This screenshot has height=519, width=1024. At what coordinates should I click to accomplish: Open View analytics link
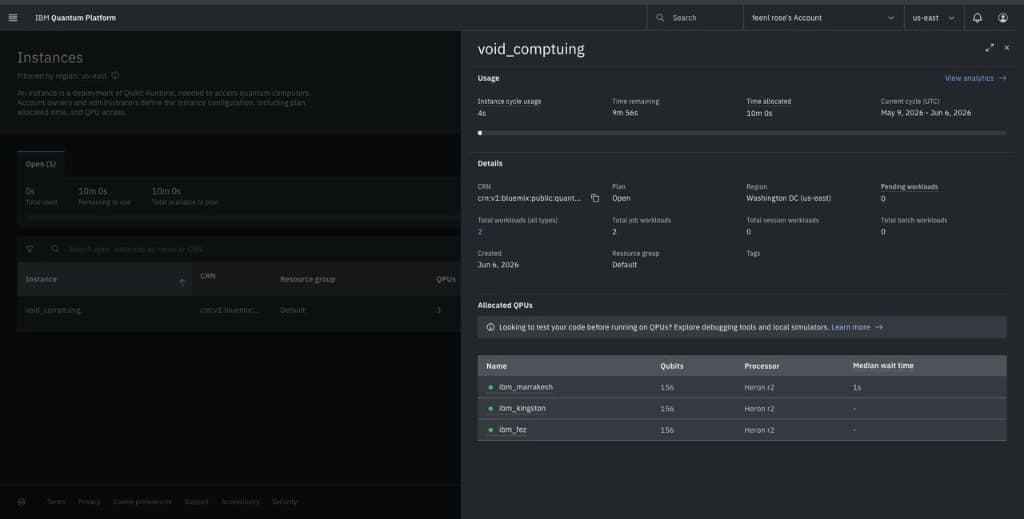[975, 78]
